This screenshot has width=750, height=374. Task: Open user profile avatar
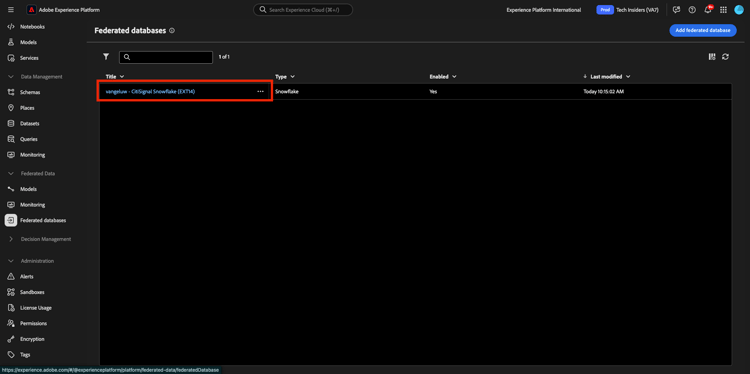pyautogui.click(x=739, y=10)
